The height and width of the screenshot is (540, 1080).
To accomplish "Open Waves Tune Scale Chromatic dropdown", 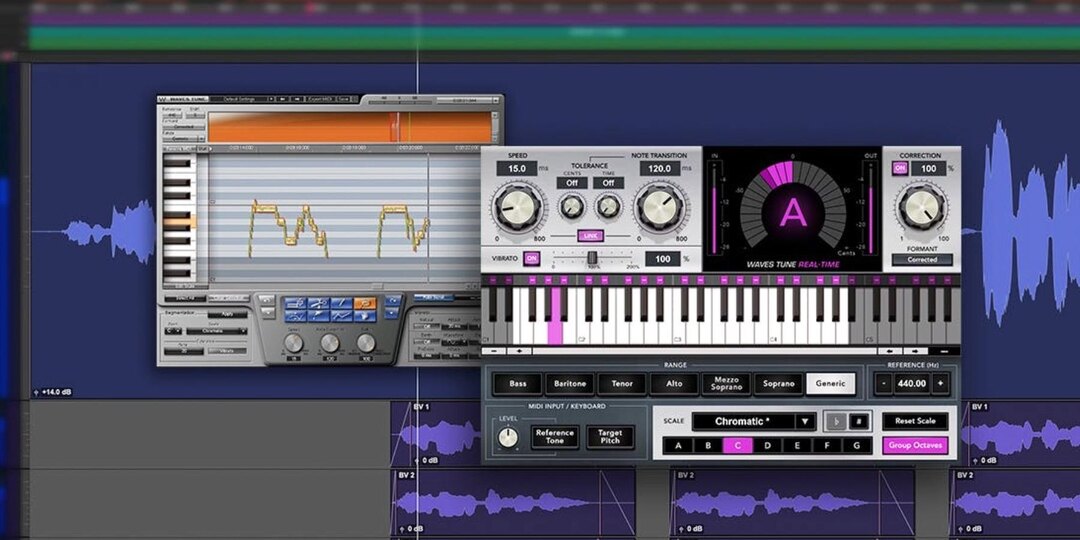I will point(217,331).
